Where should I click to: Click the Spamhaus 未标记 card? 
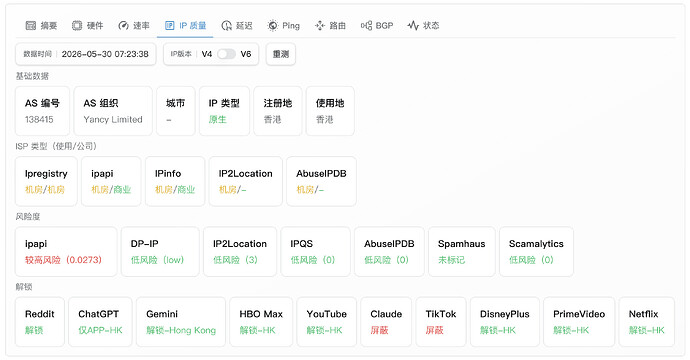[462, 252]
